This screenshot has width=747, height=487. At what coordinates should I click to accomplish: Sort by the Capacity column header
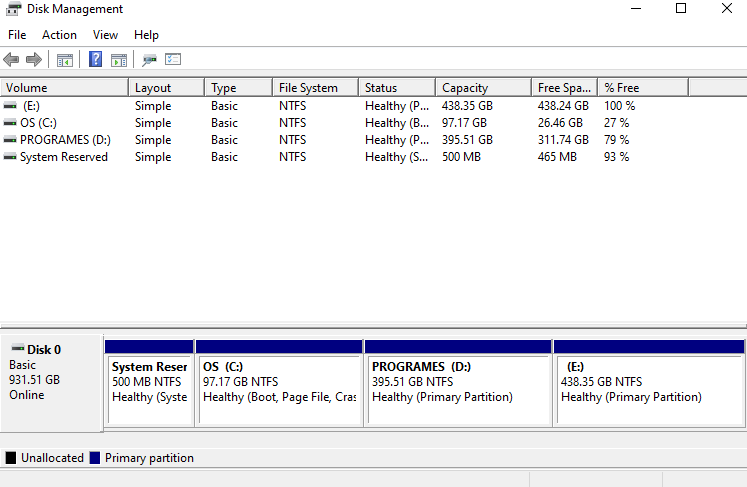(484, 88)
